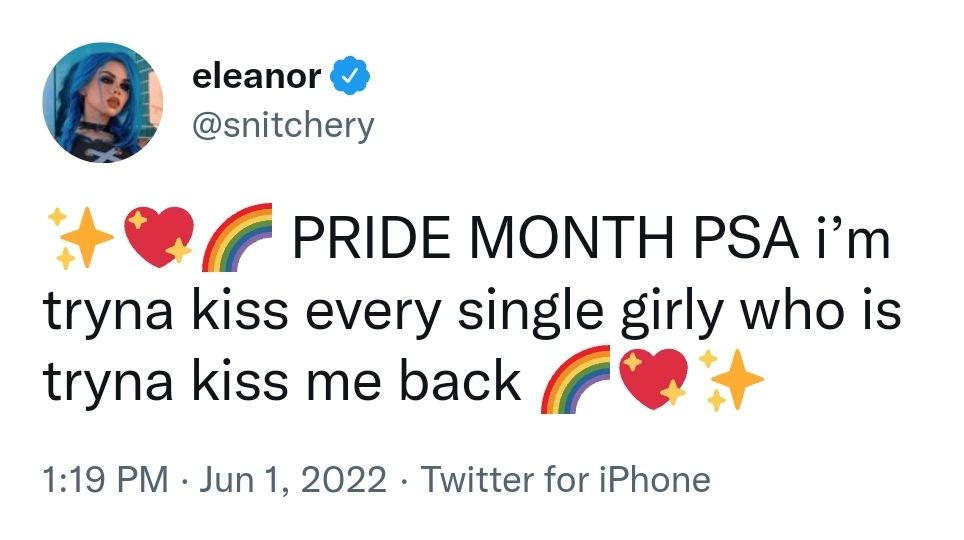The image size is (964, 540).
Task: Click the words 'who is' in the tweet
Action: click(x=820, y=310)
